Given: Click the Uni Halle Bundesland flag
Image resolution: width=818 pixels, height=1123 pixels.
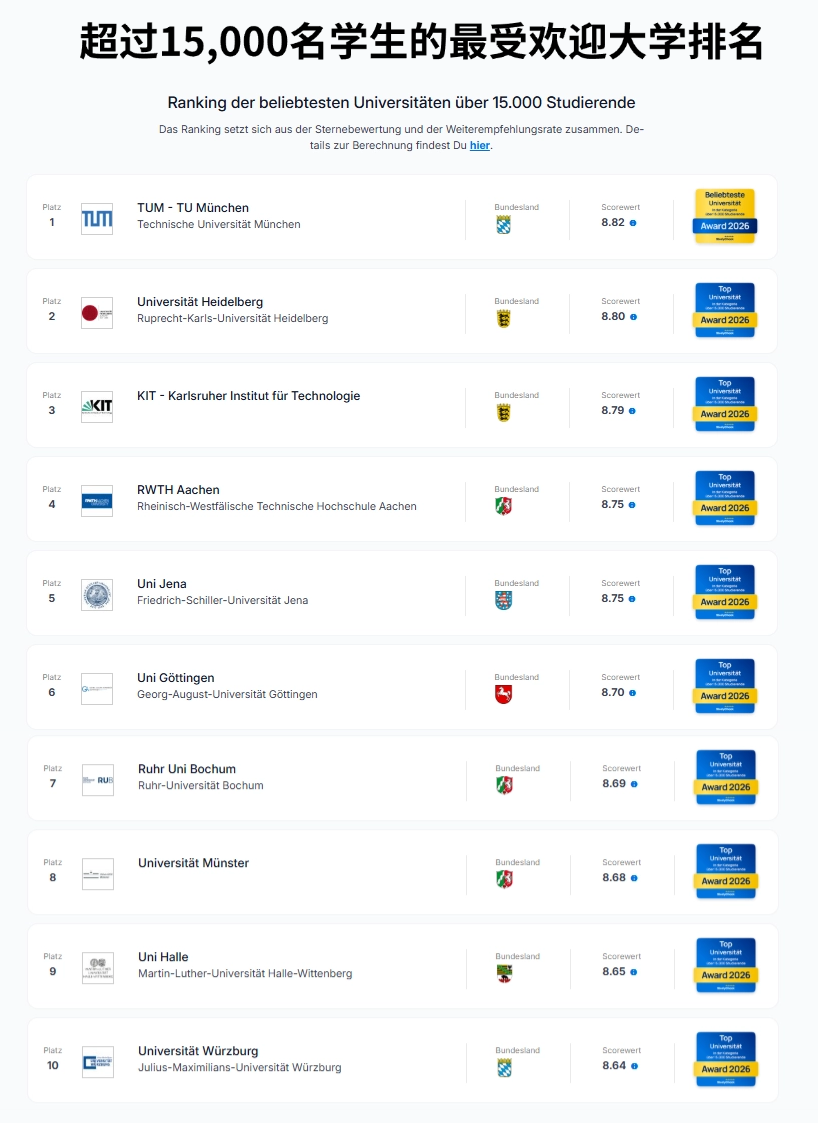Looking at the screenshot, I should 504,974.
